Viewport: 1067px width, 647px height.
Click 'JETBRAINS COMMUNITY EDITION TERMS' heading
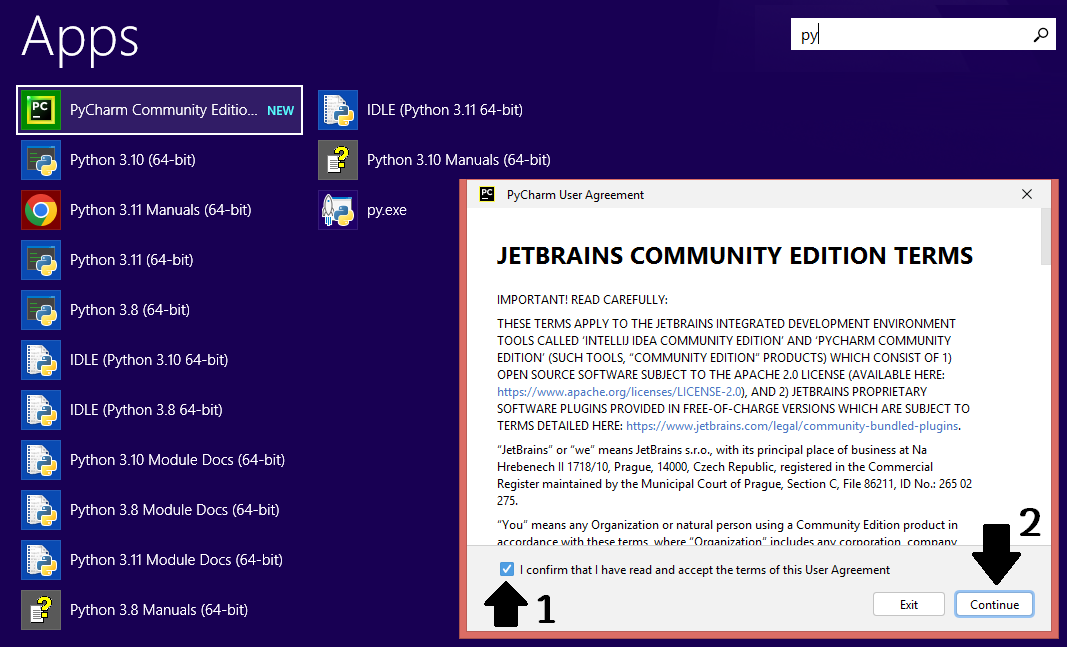(x=735, y=256)
